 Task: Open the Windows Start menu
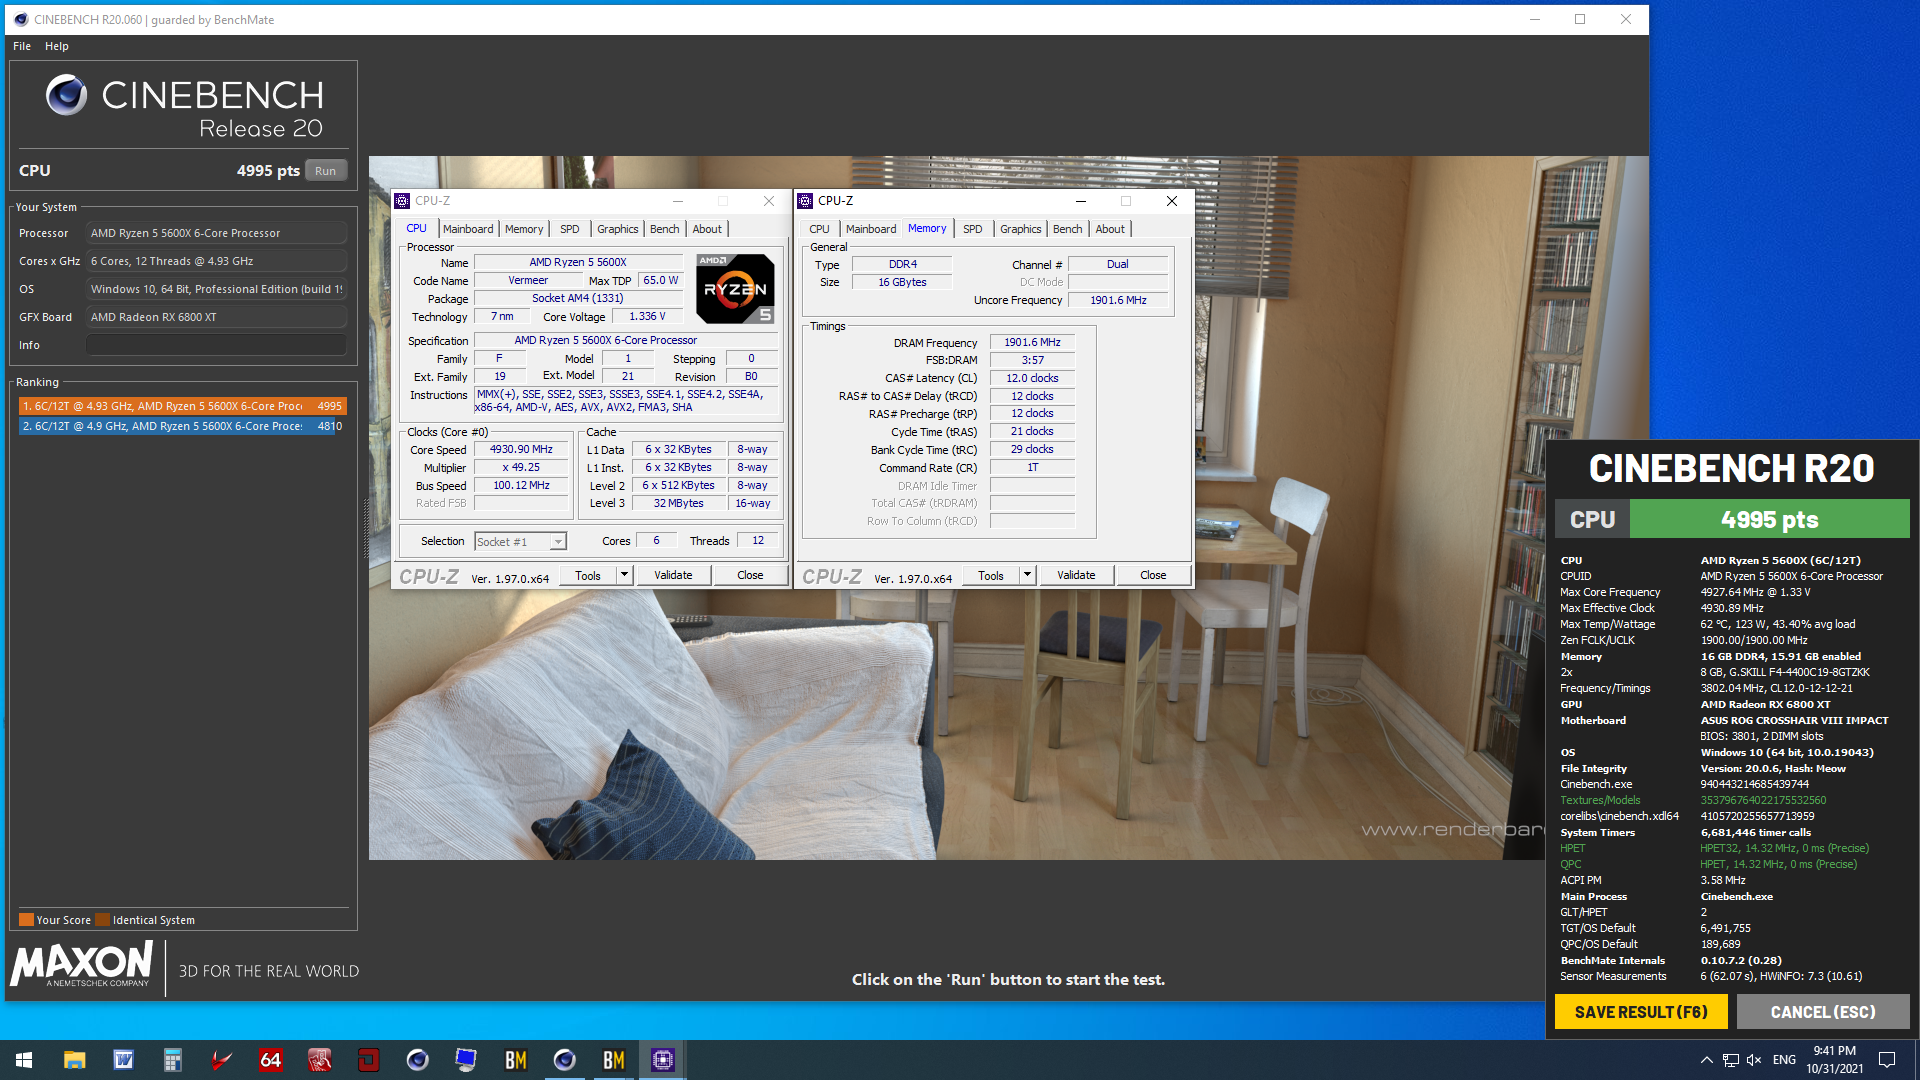(x=24, y=1060)
